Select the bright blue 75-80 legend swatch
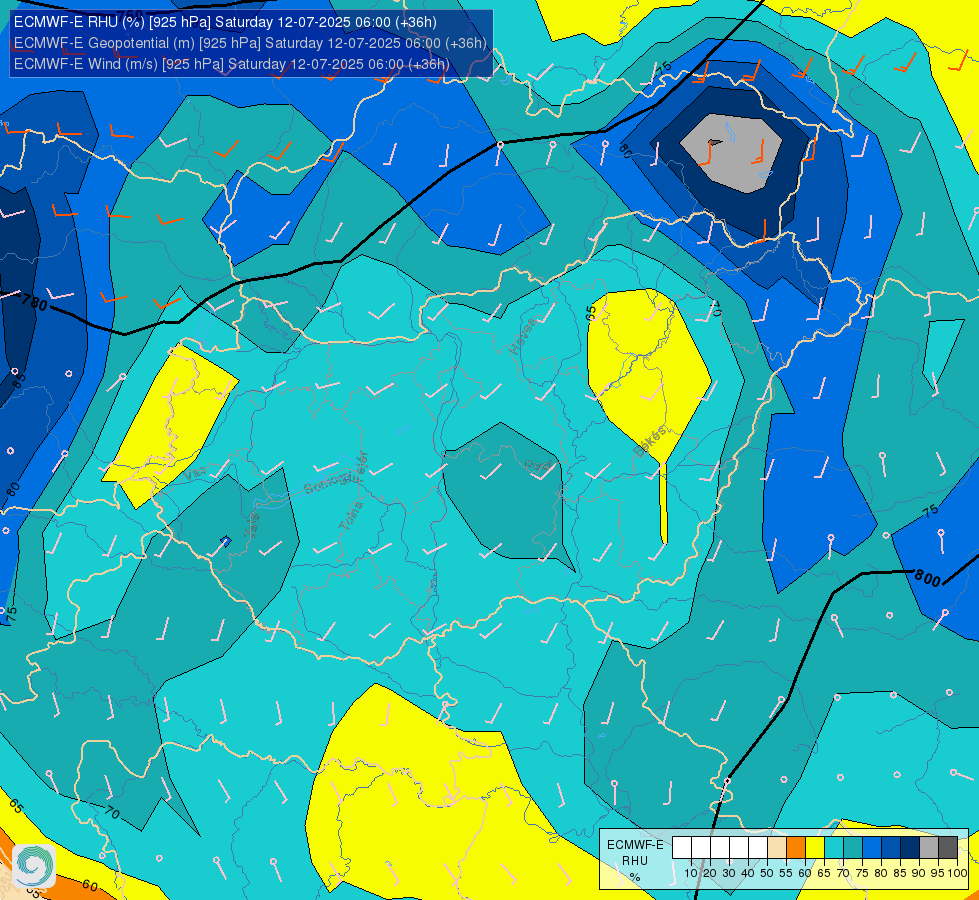Screen dimensions: 979x900 (872, 848)
